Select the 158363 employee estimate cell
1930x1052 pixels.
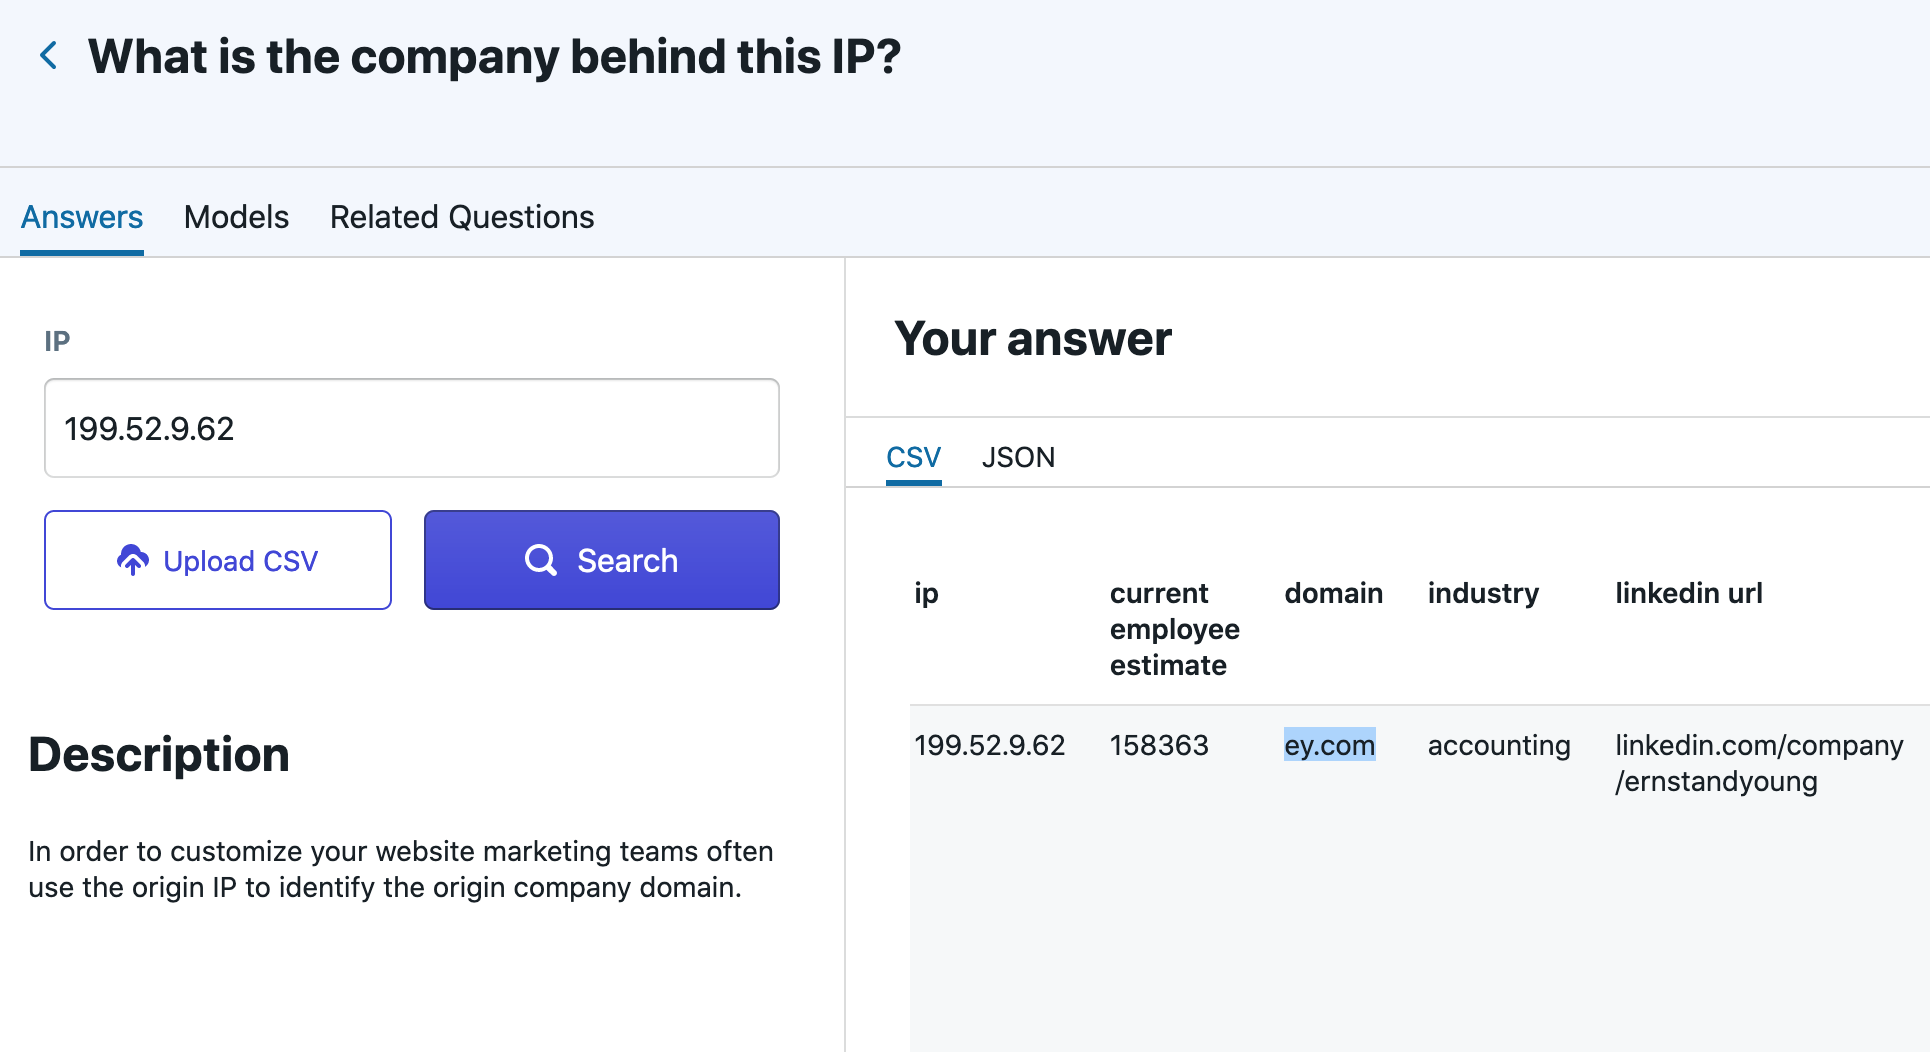pyautogui.click(x=1159, y=745)
